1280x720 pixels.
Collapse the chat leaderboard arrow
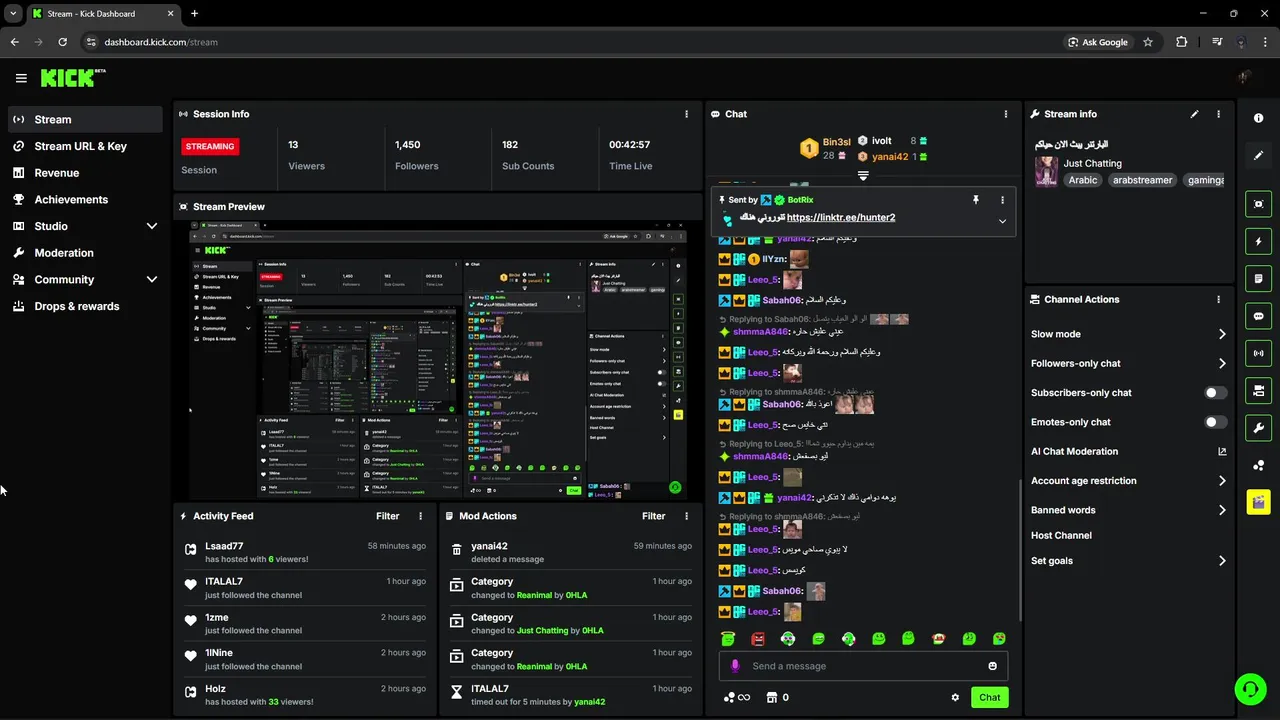coord(863,175)
